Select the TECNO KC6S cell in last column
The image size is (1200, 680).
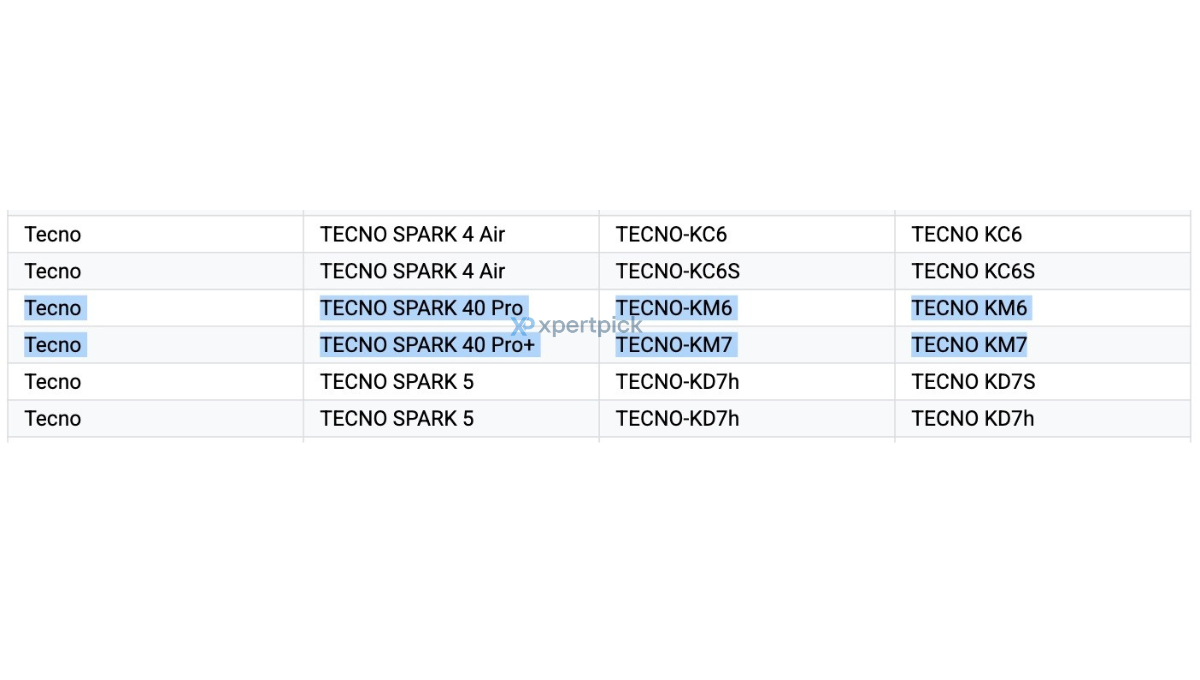tap(1043, 271)
